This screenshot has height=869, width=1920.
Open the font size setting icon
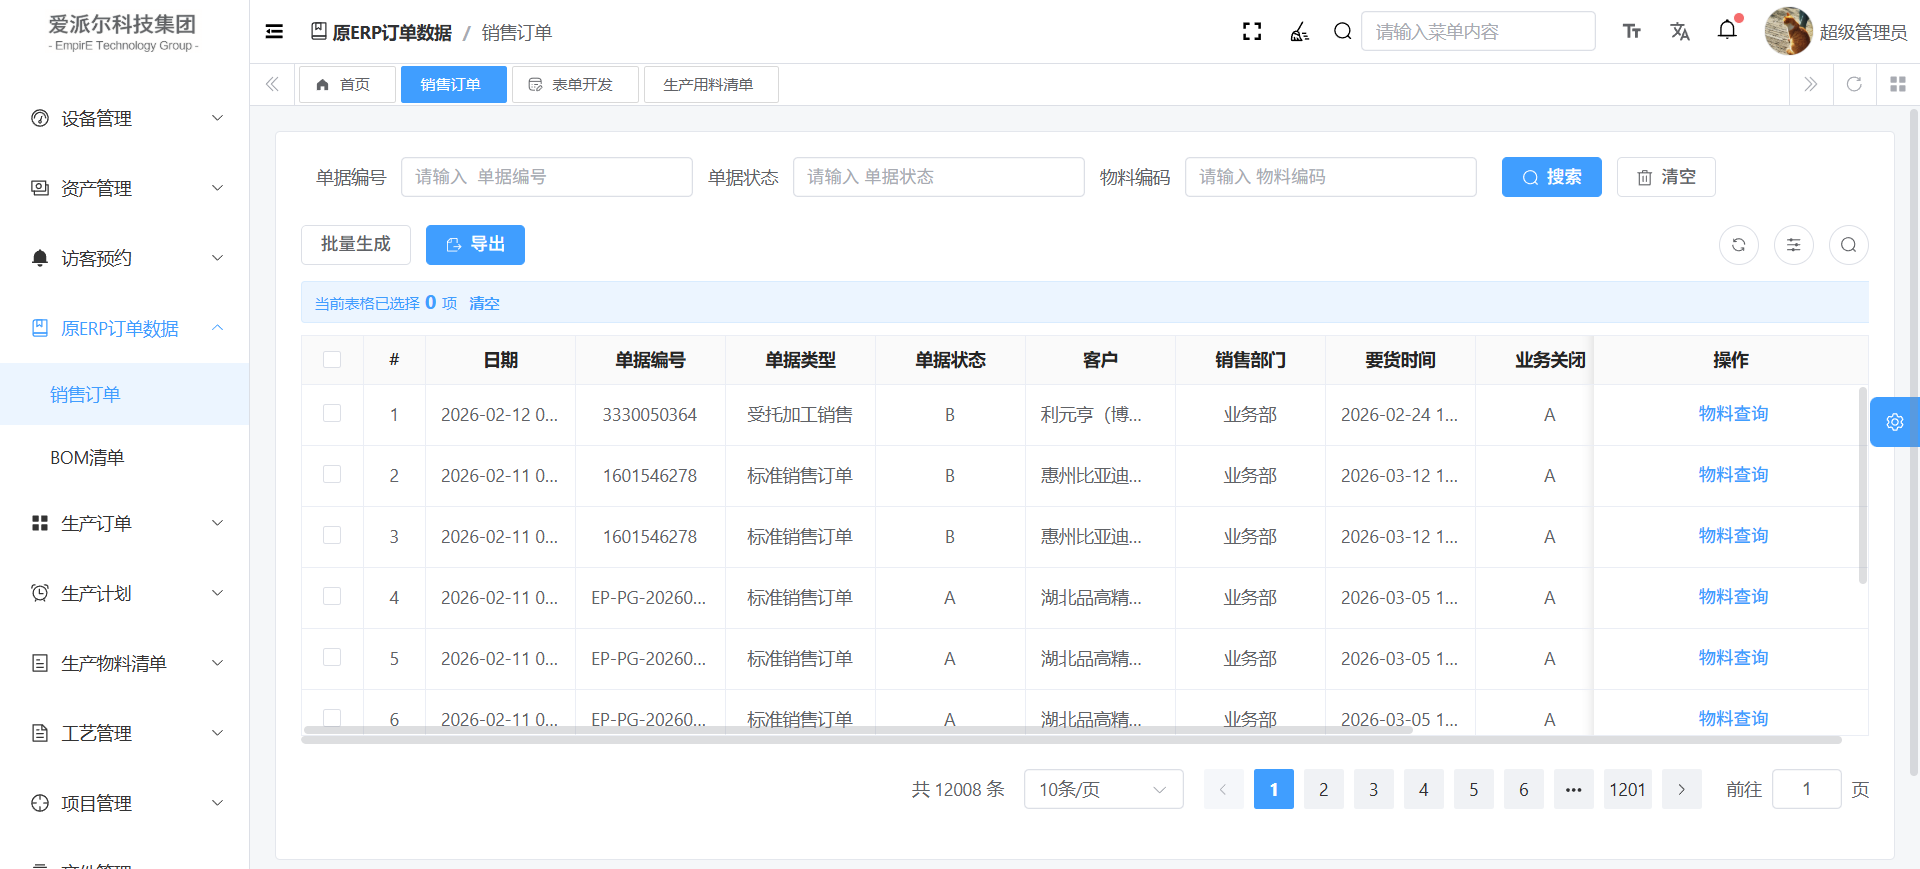tap(1631, 32)
